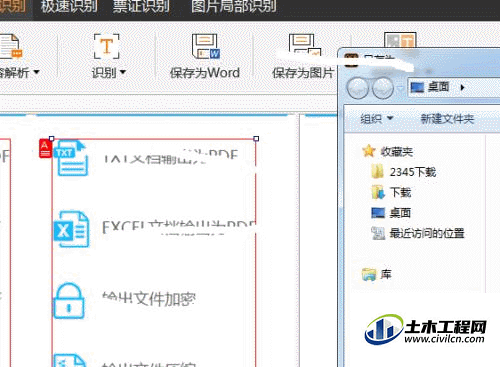Select 最近访问的位置 in favorites
500x367 pixels.
427,233
